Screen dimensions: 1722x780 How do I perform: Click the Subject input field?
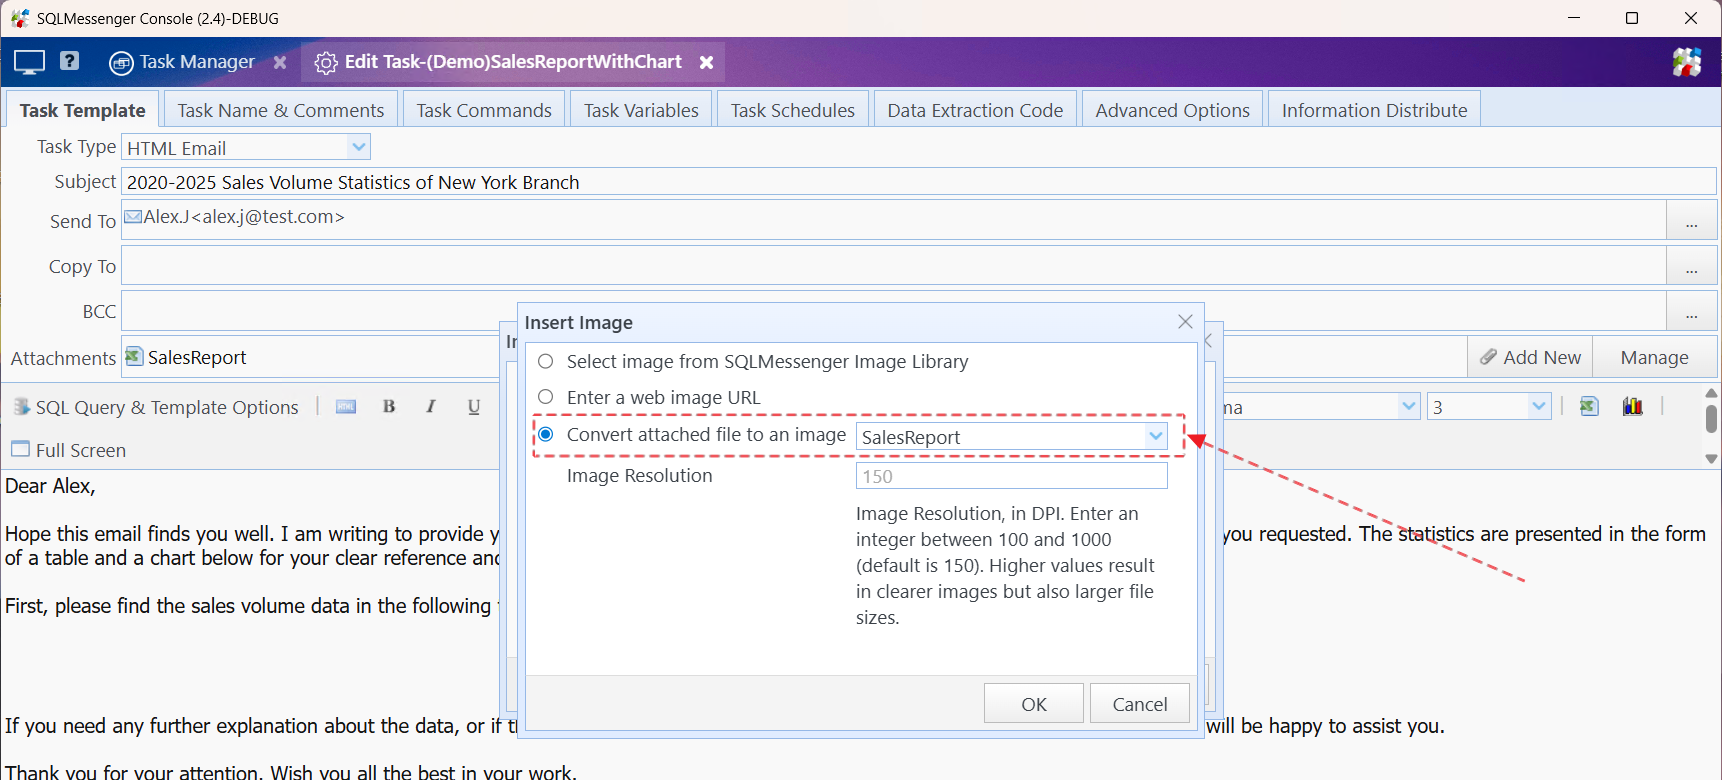point(918,182)
